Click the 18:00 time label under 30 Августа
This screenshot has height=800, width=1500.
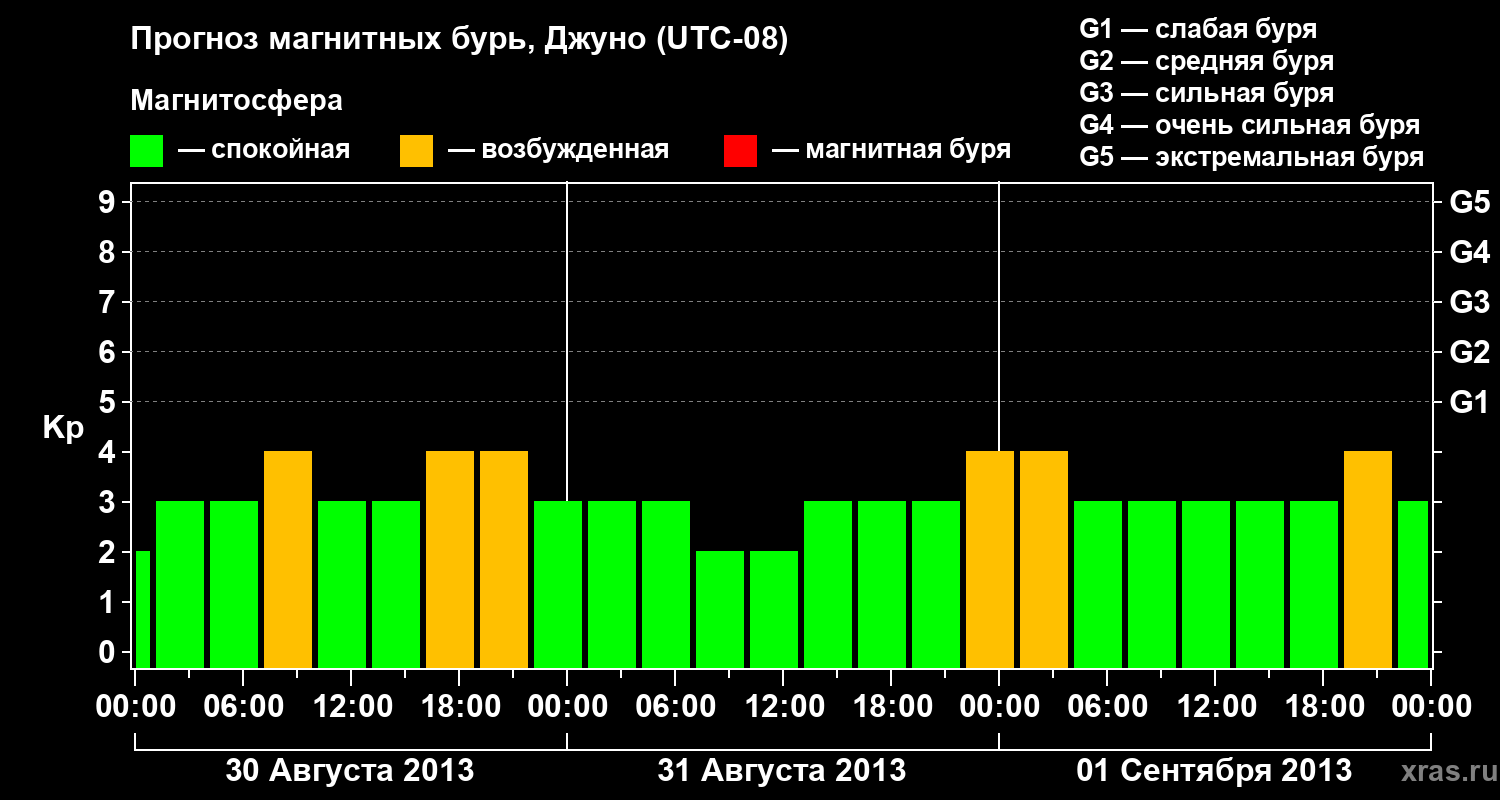pos(459,707)
